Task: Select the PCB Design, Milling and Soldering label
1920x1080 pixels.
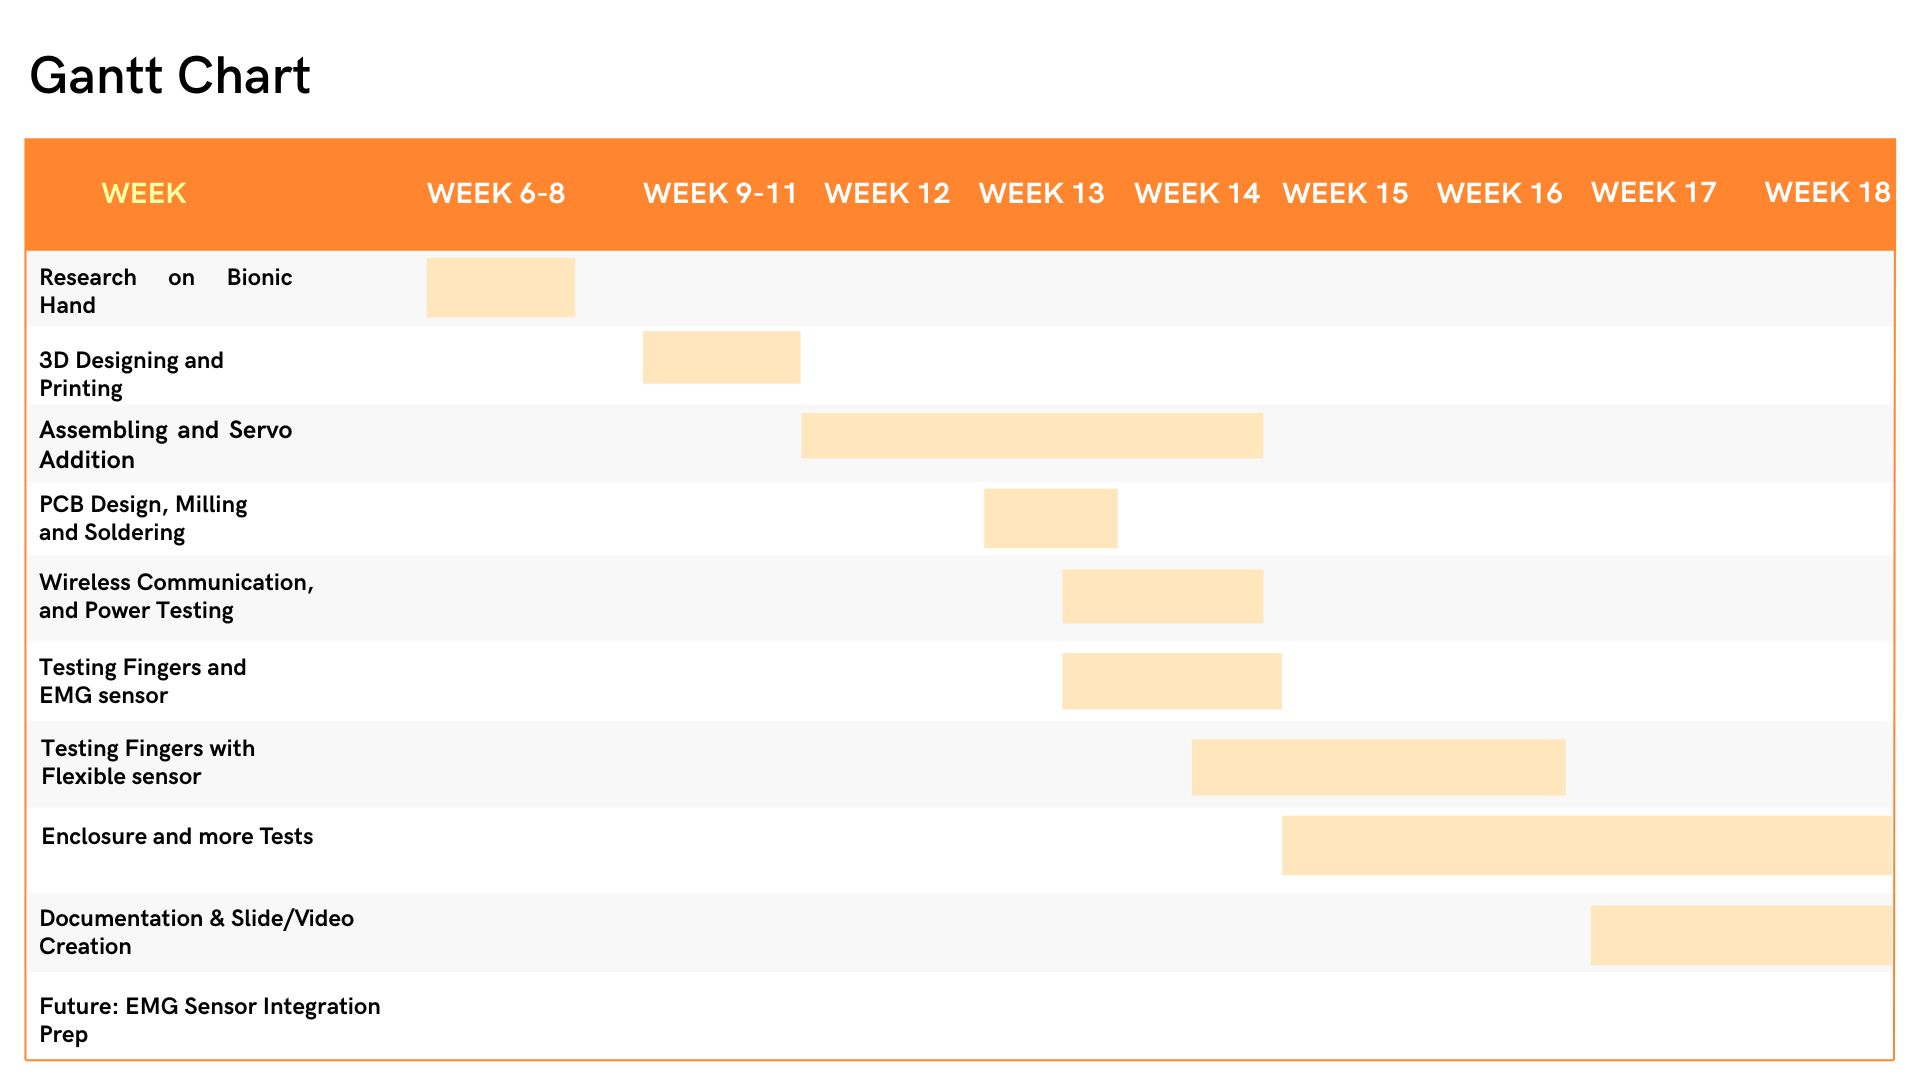Action: coord(143,518)
